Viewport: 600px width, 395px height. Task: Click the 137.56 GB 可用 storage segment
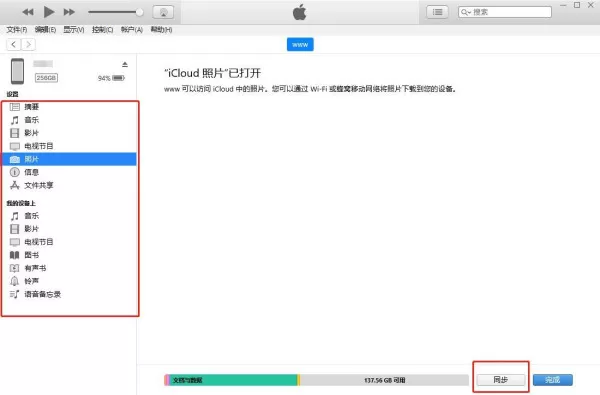click(x=385, y=380)
